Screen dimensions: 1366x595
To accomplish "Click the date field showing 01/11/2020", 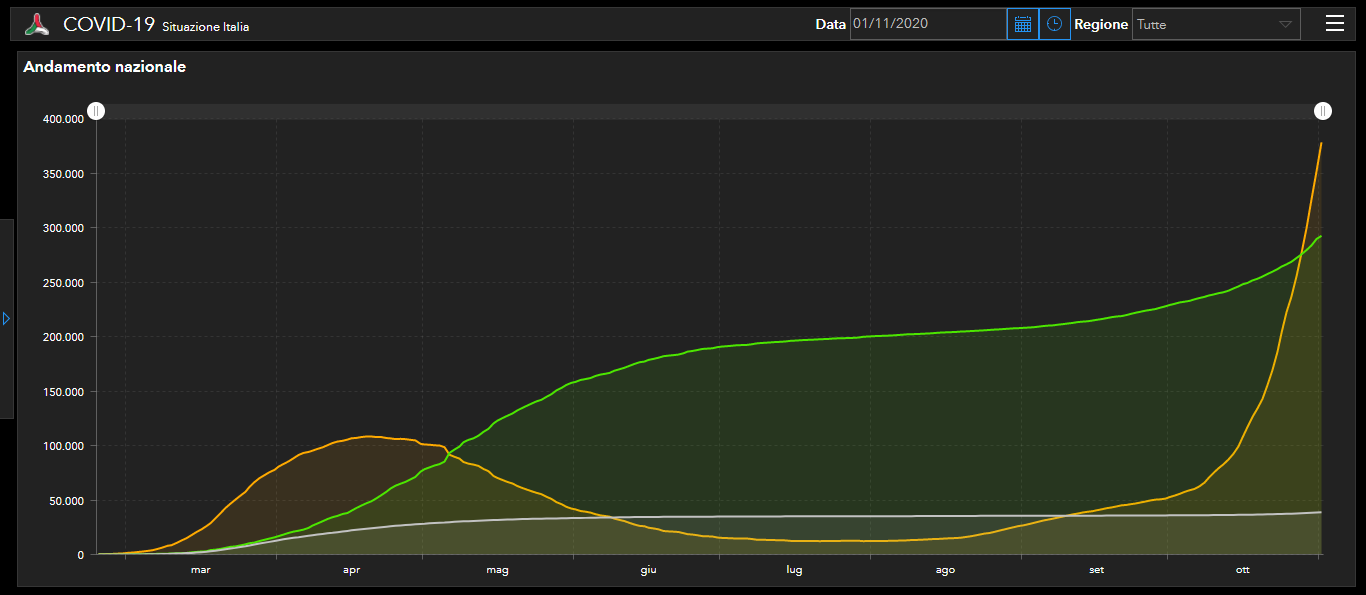I will coord(927,24).
